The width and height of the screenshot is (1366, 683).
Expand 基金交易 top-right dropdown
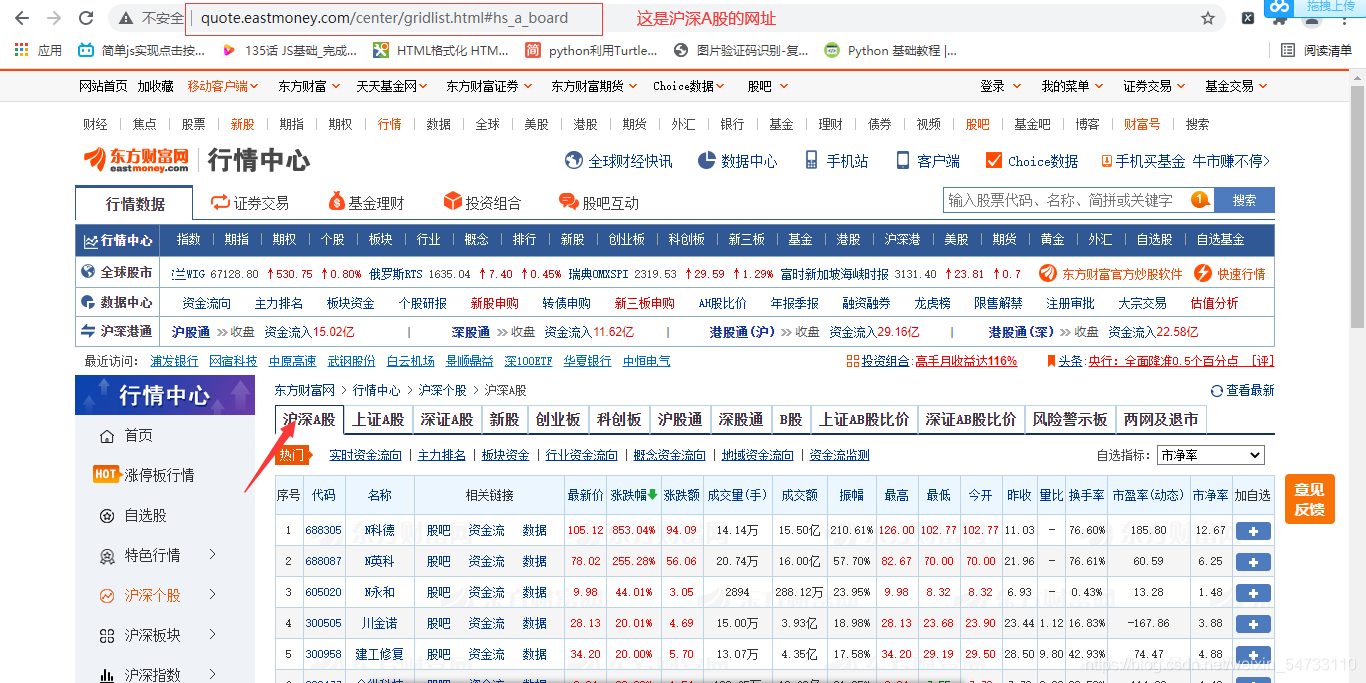click(x=1236, y=87)
